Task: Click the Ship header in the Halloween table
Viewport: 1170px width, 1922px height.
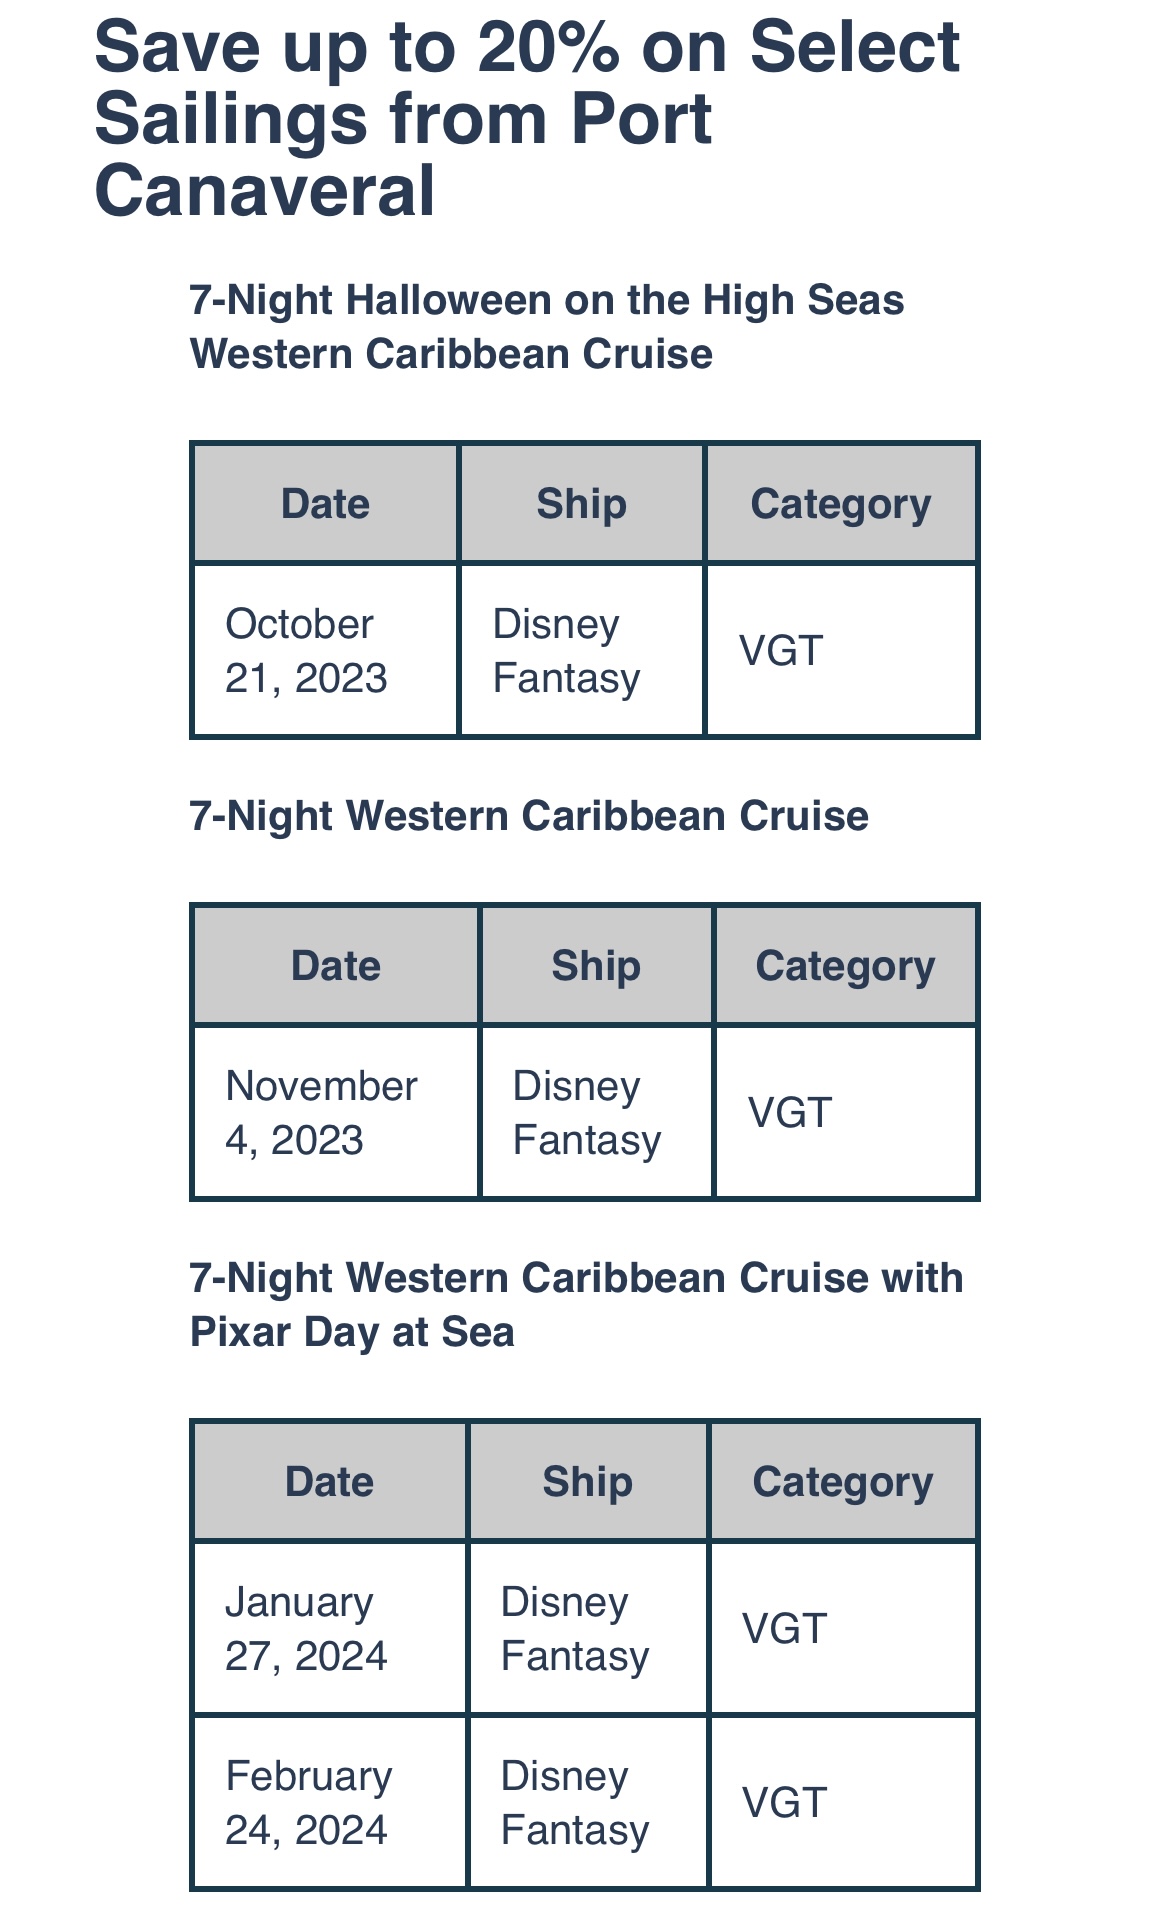Action: coord(581,504)
